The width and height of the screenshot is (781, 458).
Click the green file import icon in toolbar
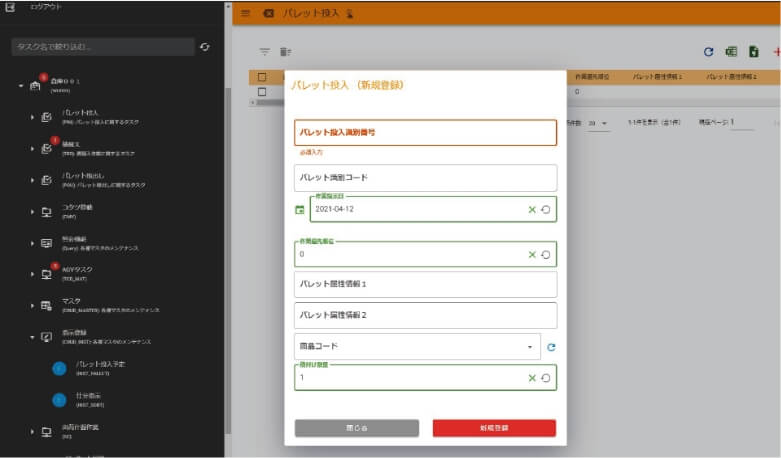coord(754,51)
